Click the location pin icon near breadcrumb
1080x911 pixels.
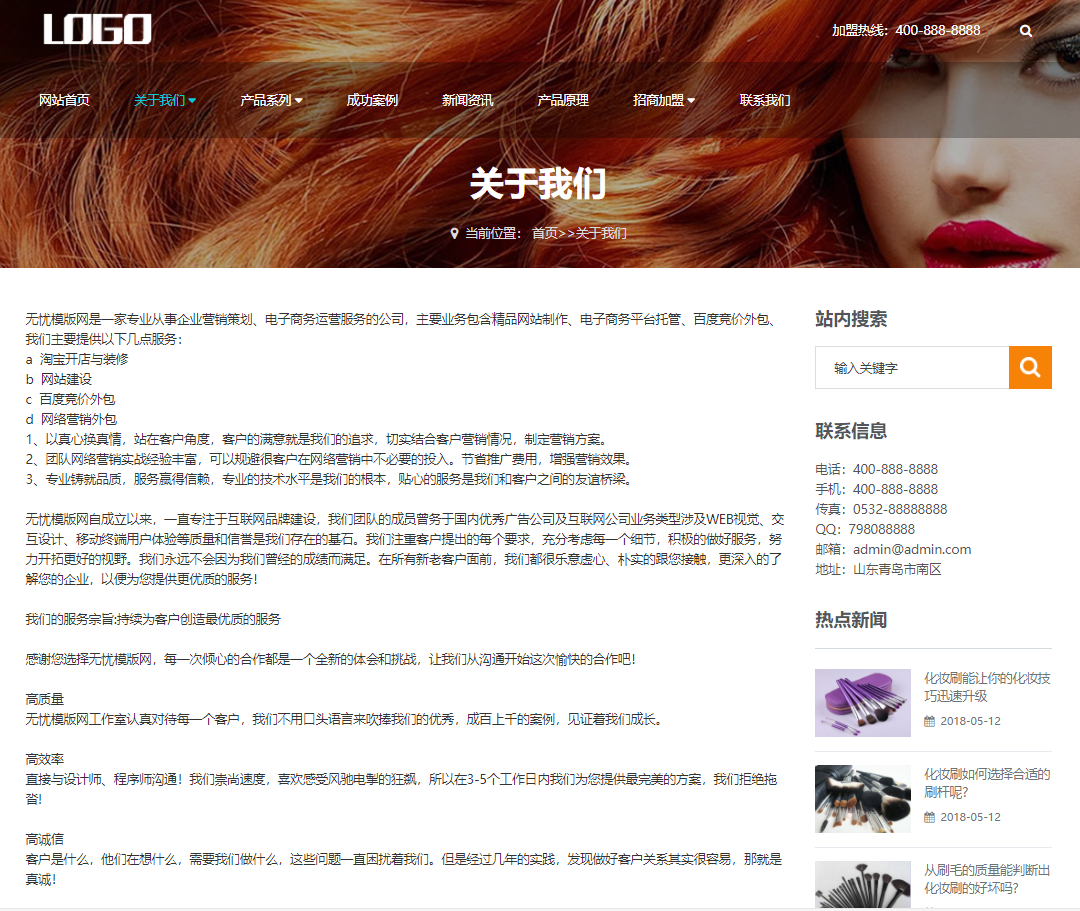point(454,233)
